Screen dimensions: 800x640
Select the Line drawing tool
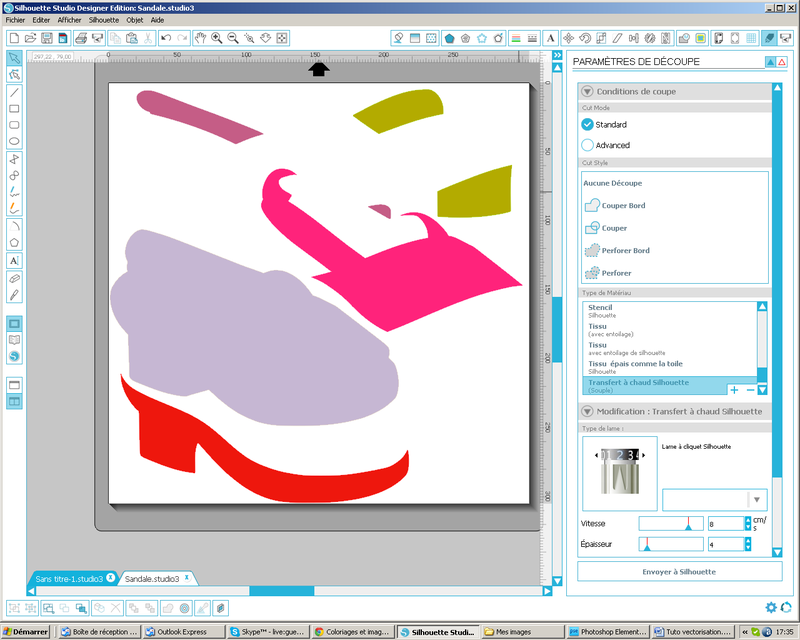coord(14,91)
